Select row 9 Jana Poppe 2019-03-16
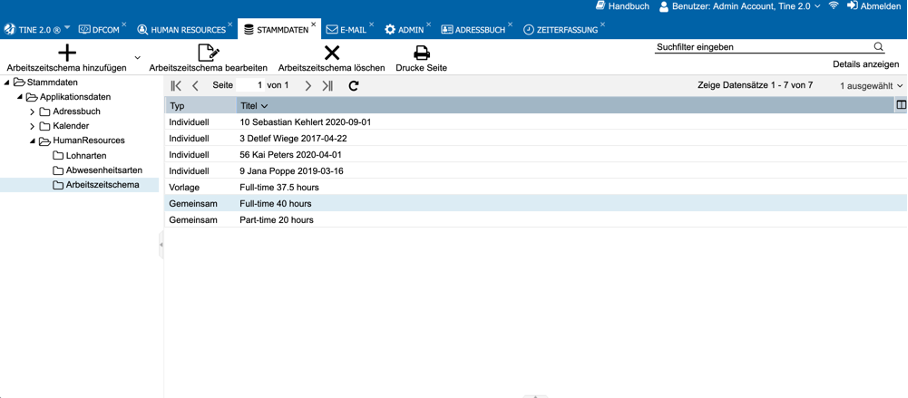 click(x=535, y=171)
